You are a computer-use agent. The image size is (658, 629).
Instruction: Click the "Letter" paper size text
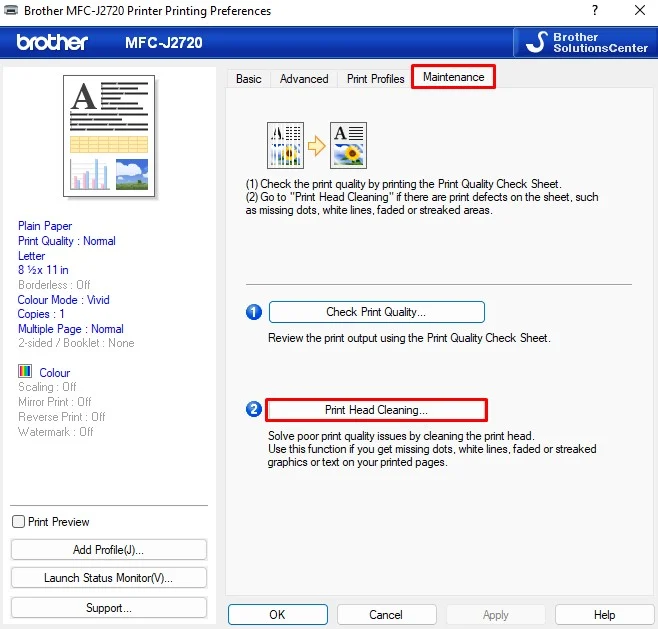(31, 256)
